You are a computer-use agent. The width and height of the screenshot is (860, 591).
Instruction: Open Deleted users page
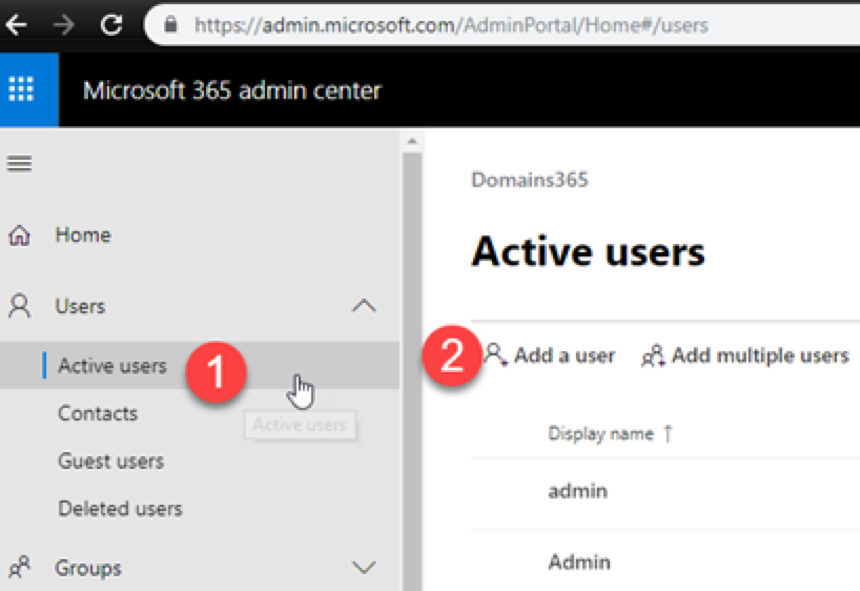[x=120, y=509]
